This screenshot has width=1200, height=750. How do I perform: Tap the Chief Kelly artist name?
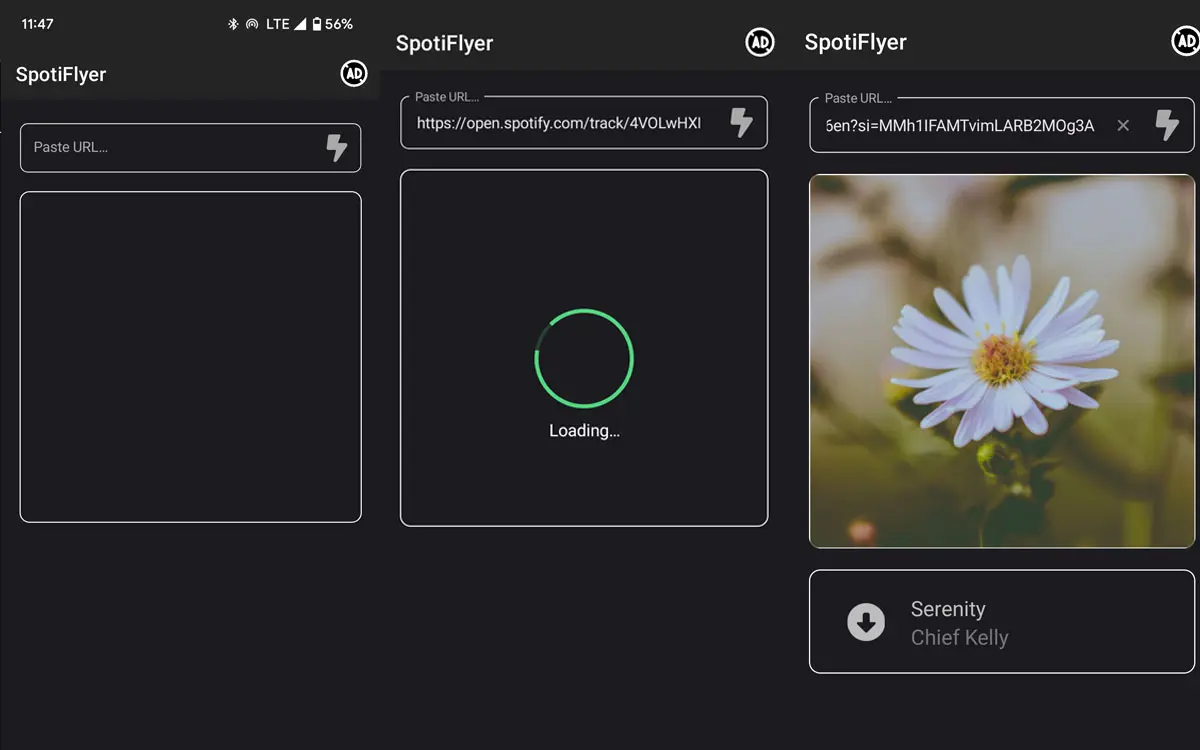(959, 638)
